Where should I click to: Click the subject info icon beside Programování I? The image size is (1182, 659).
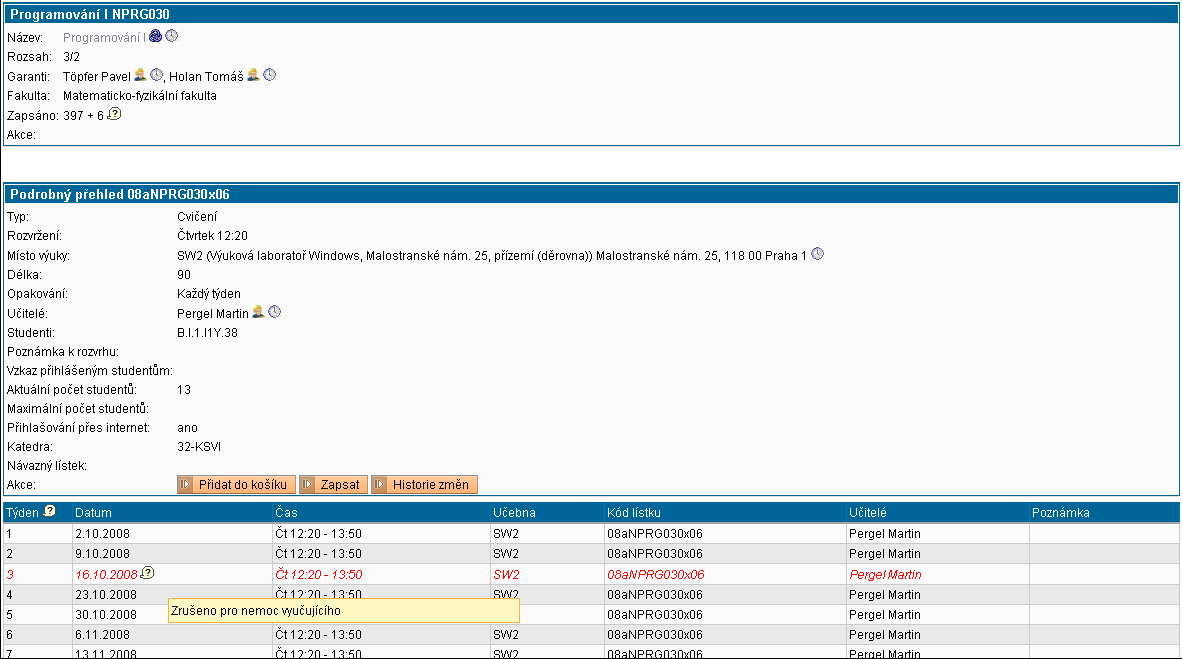pos(156,37)
